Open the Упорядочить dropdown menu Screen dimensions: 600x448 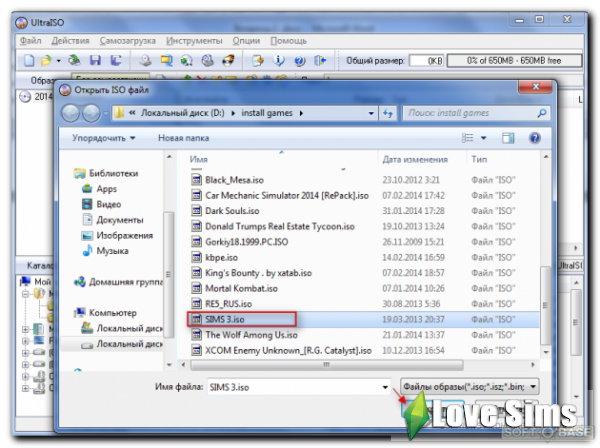tap(103, 138)
